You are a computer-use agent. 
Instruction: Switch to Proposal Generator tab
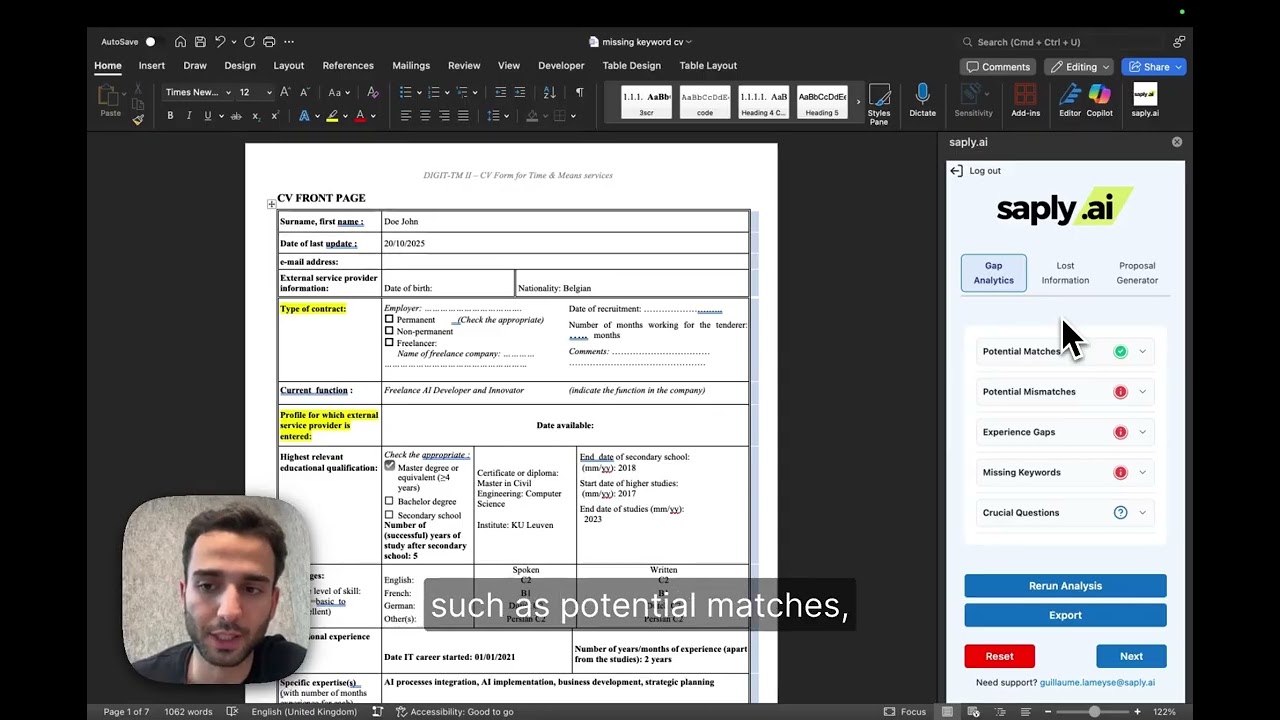1137,273
